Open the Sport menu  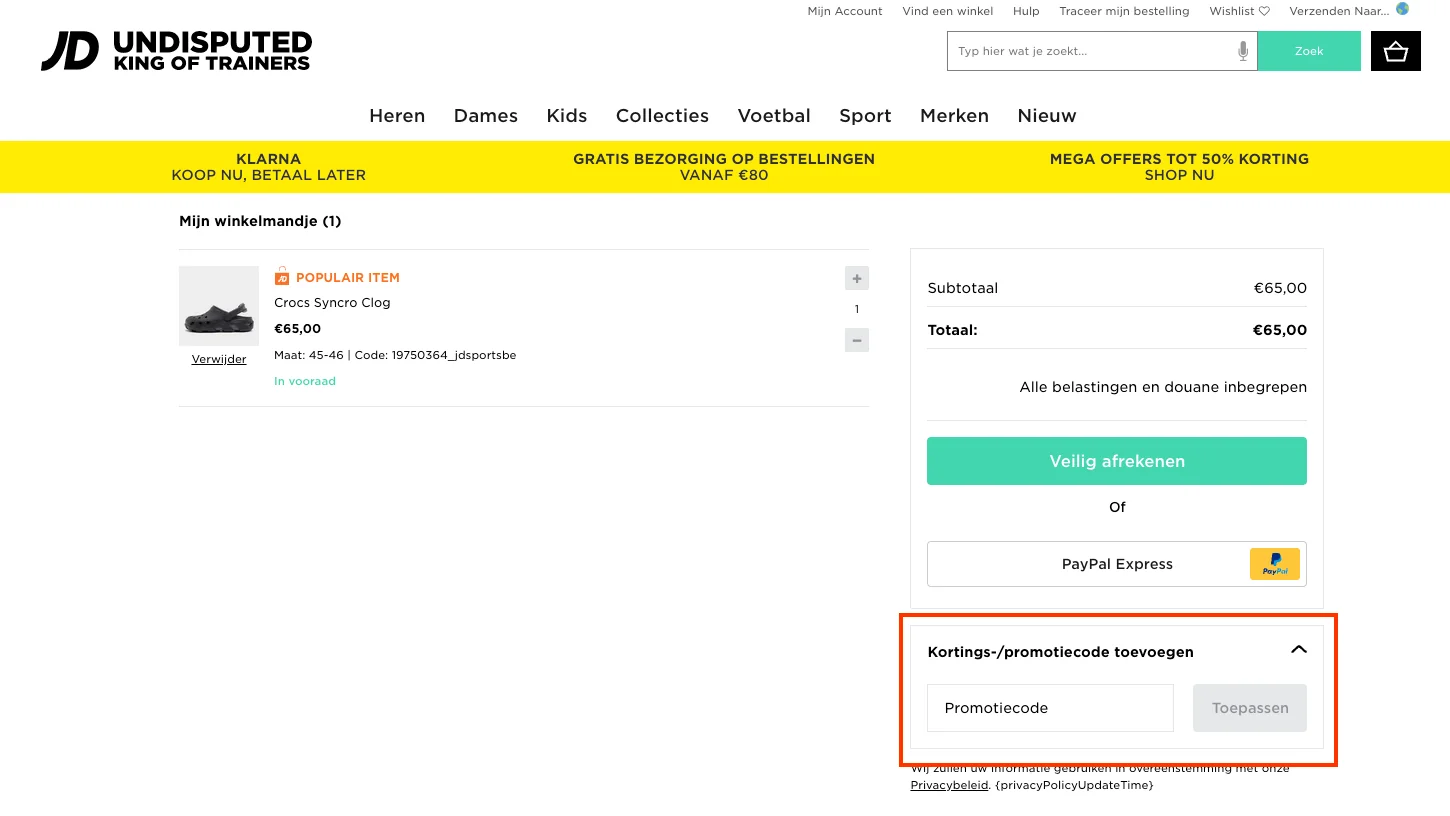pos(865,116)
